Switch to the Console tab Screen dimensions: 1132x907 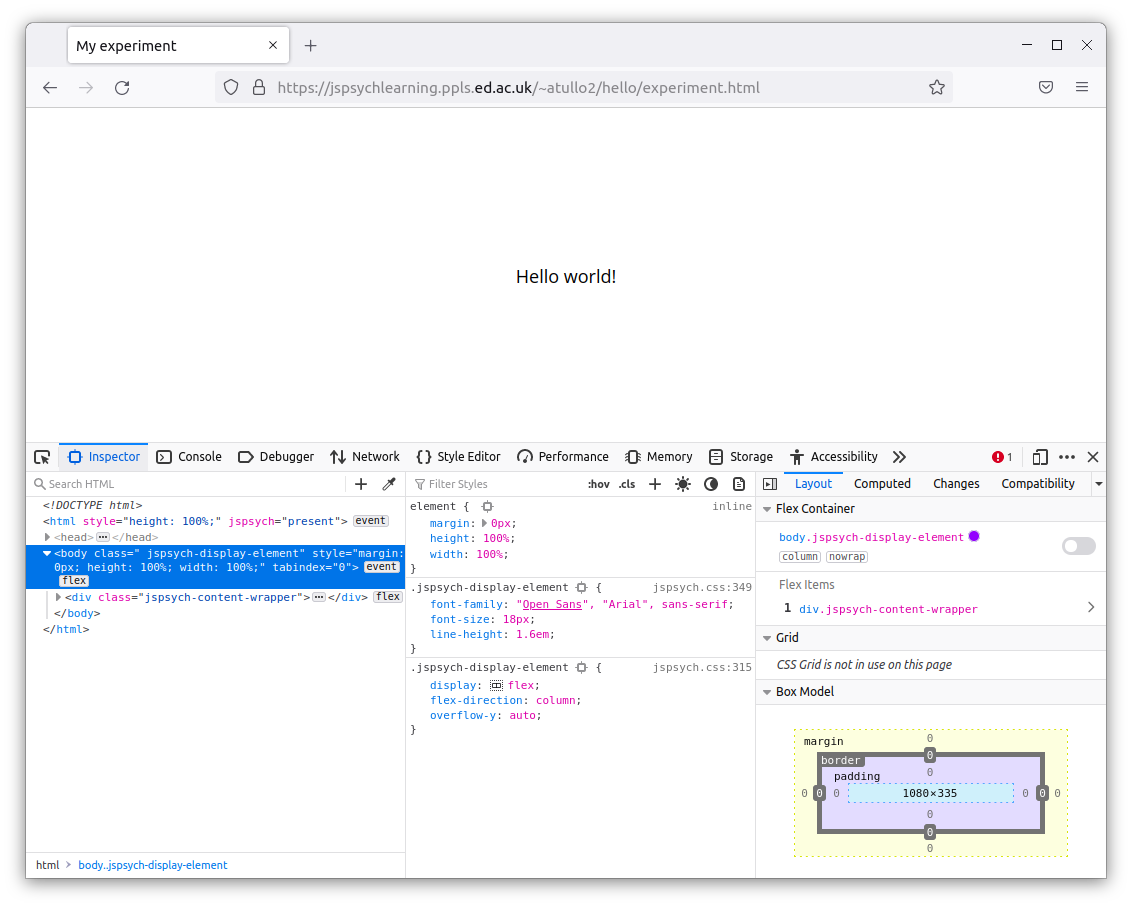click(189, 457)
